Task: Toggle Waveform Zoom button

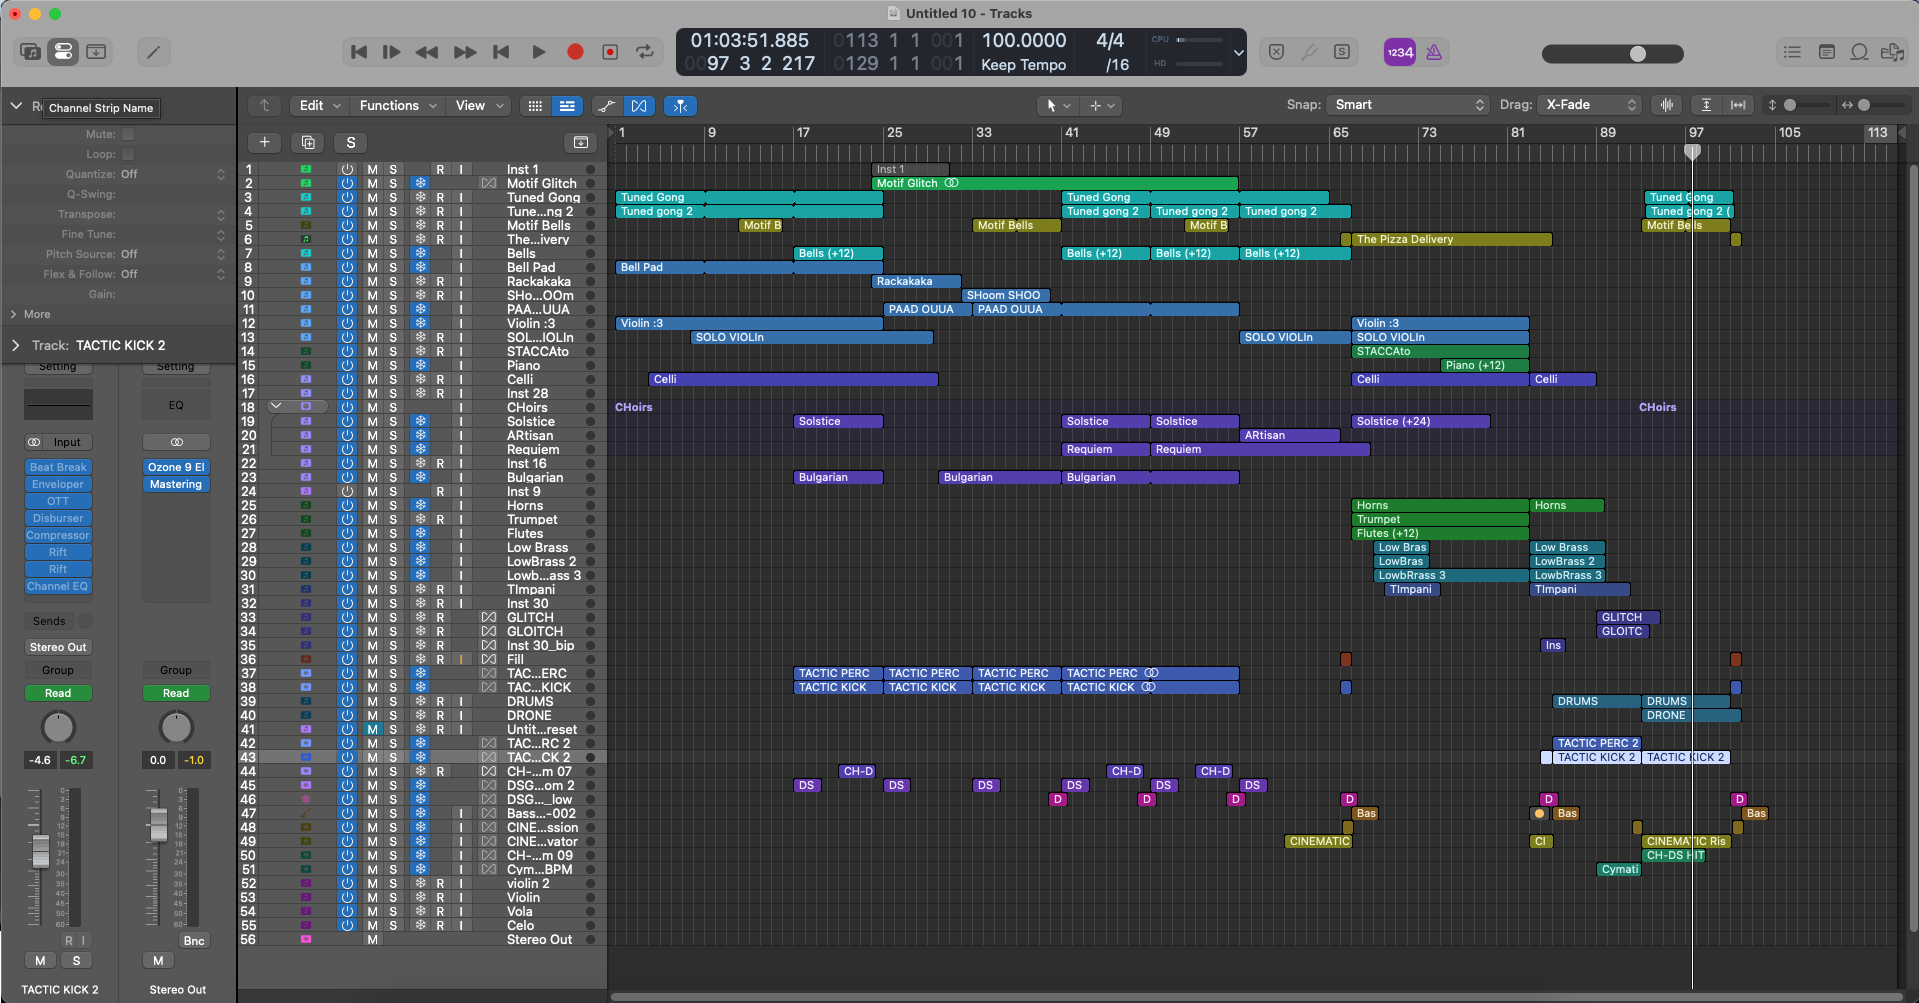Action: [1667, 105]
